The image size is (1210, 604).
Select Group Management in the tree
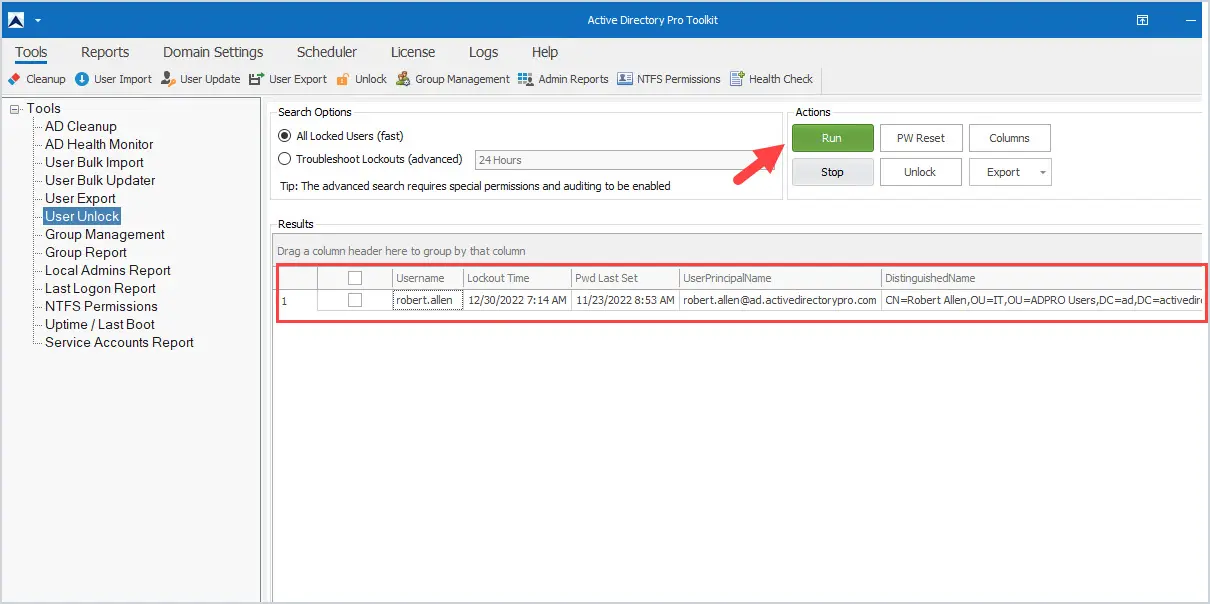pos(105,234)
